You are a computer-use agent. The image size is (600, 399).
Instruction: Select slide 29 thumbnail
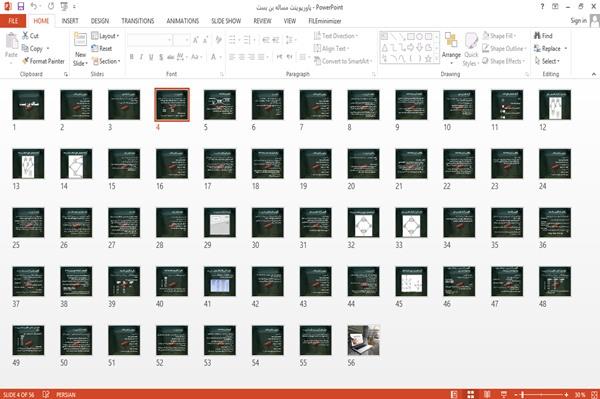[x=220, y=223]
